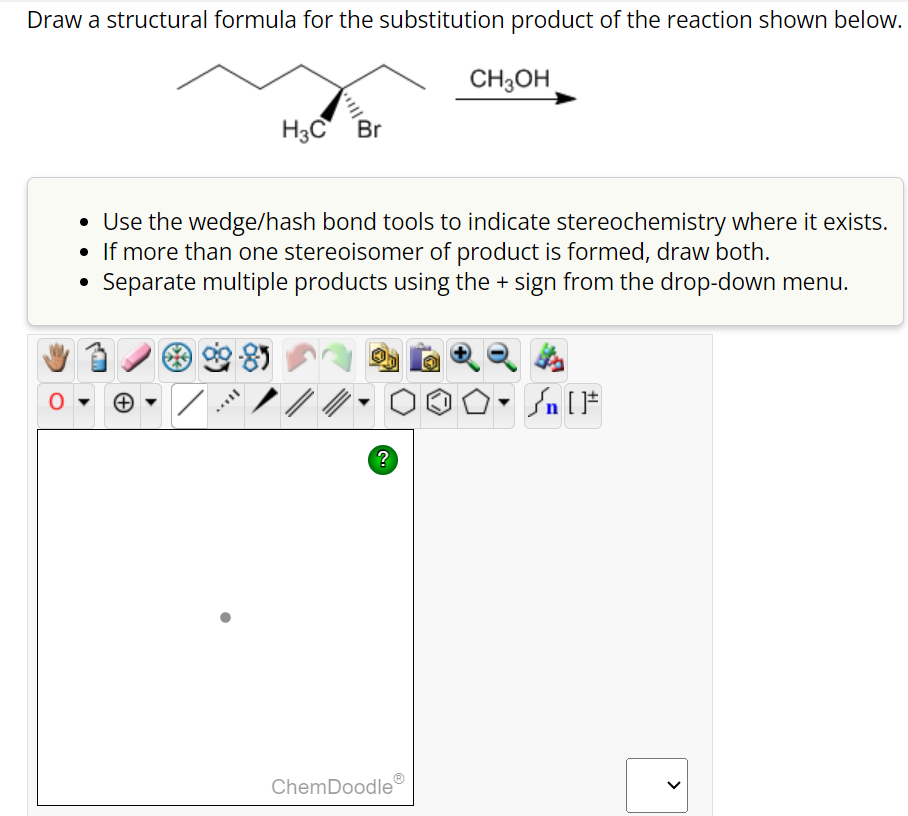Select the double bond tool
The image size is (908, 816).
(x=299, y=405)
